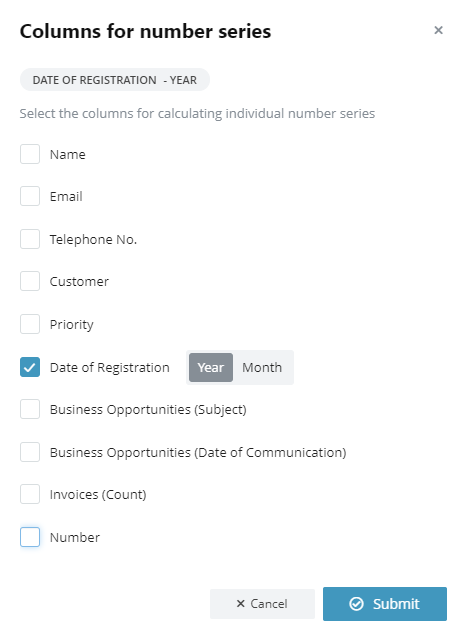
Task: Uncheck the Date of Registration checkbox
Action: [30, 367]
